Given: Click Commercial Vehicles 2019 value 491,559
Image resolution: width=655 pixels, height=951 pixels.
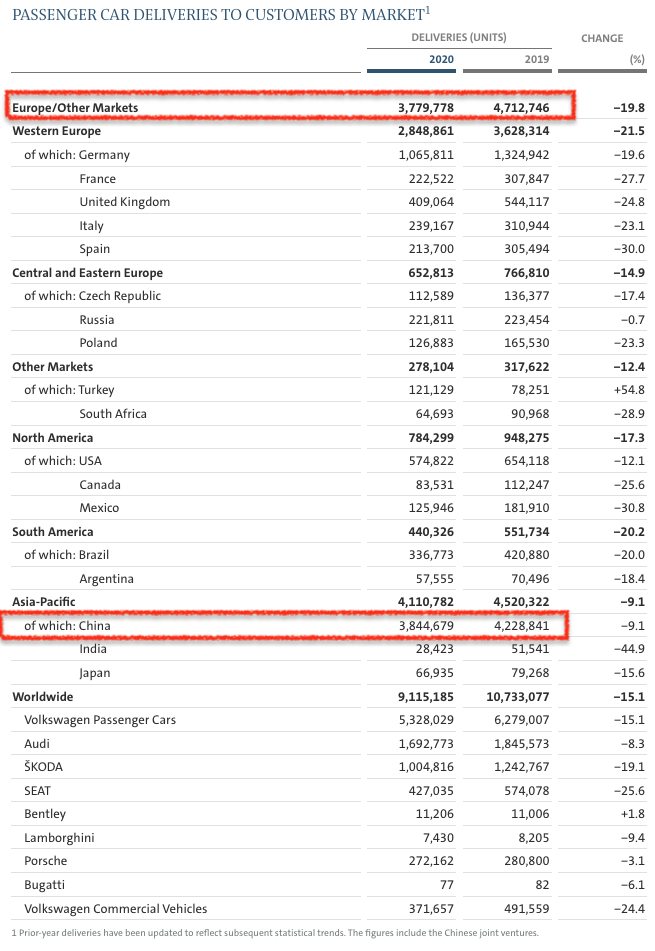Looking at the screenshot, I should (x=526, y=909).
